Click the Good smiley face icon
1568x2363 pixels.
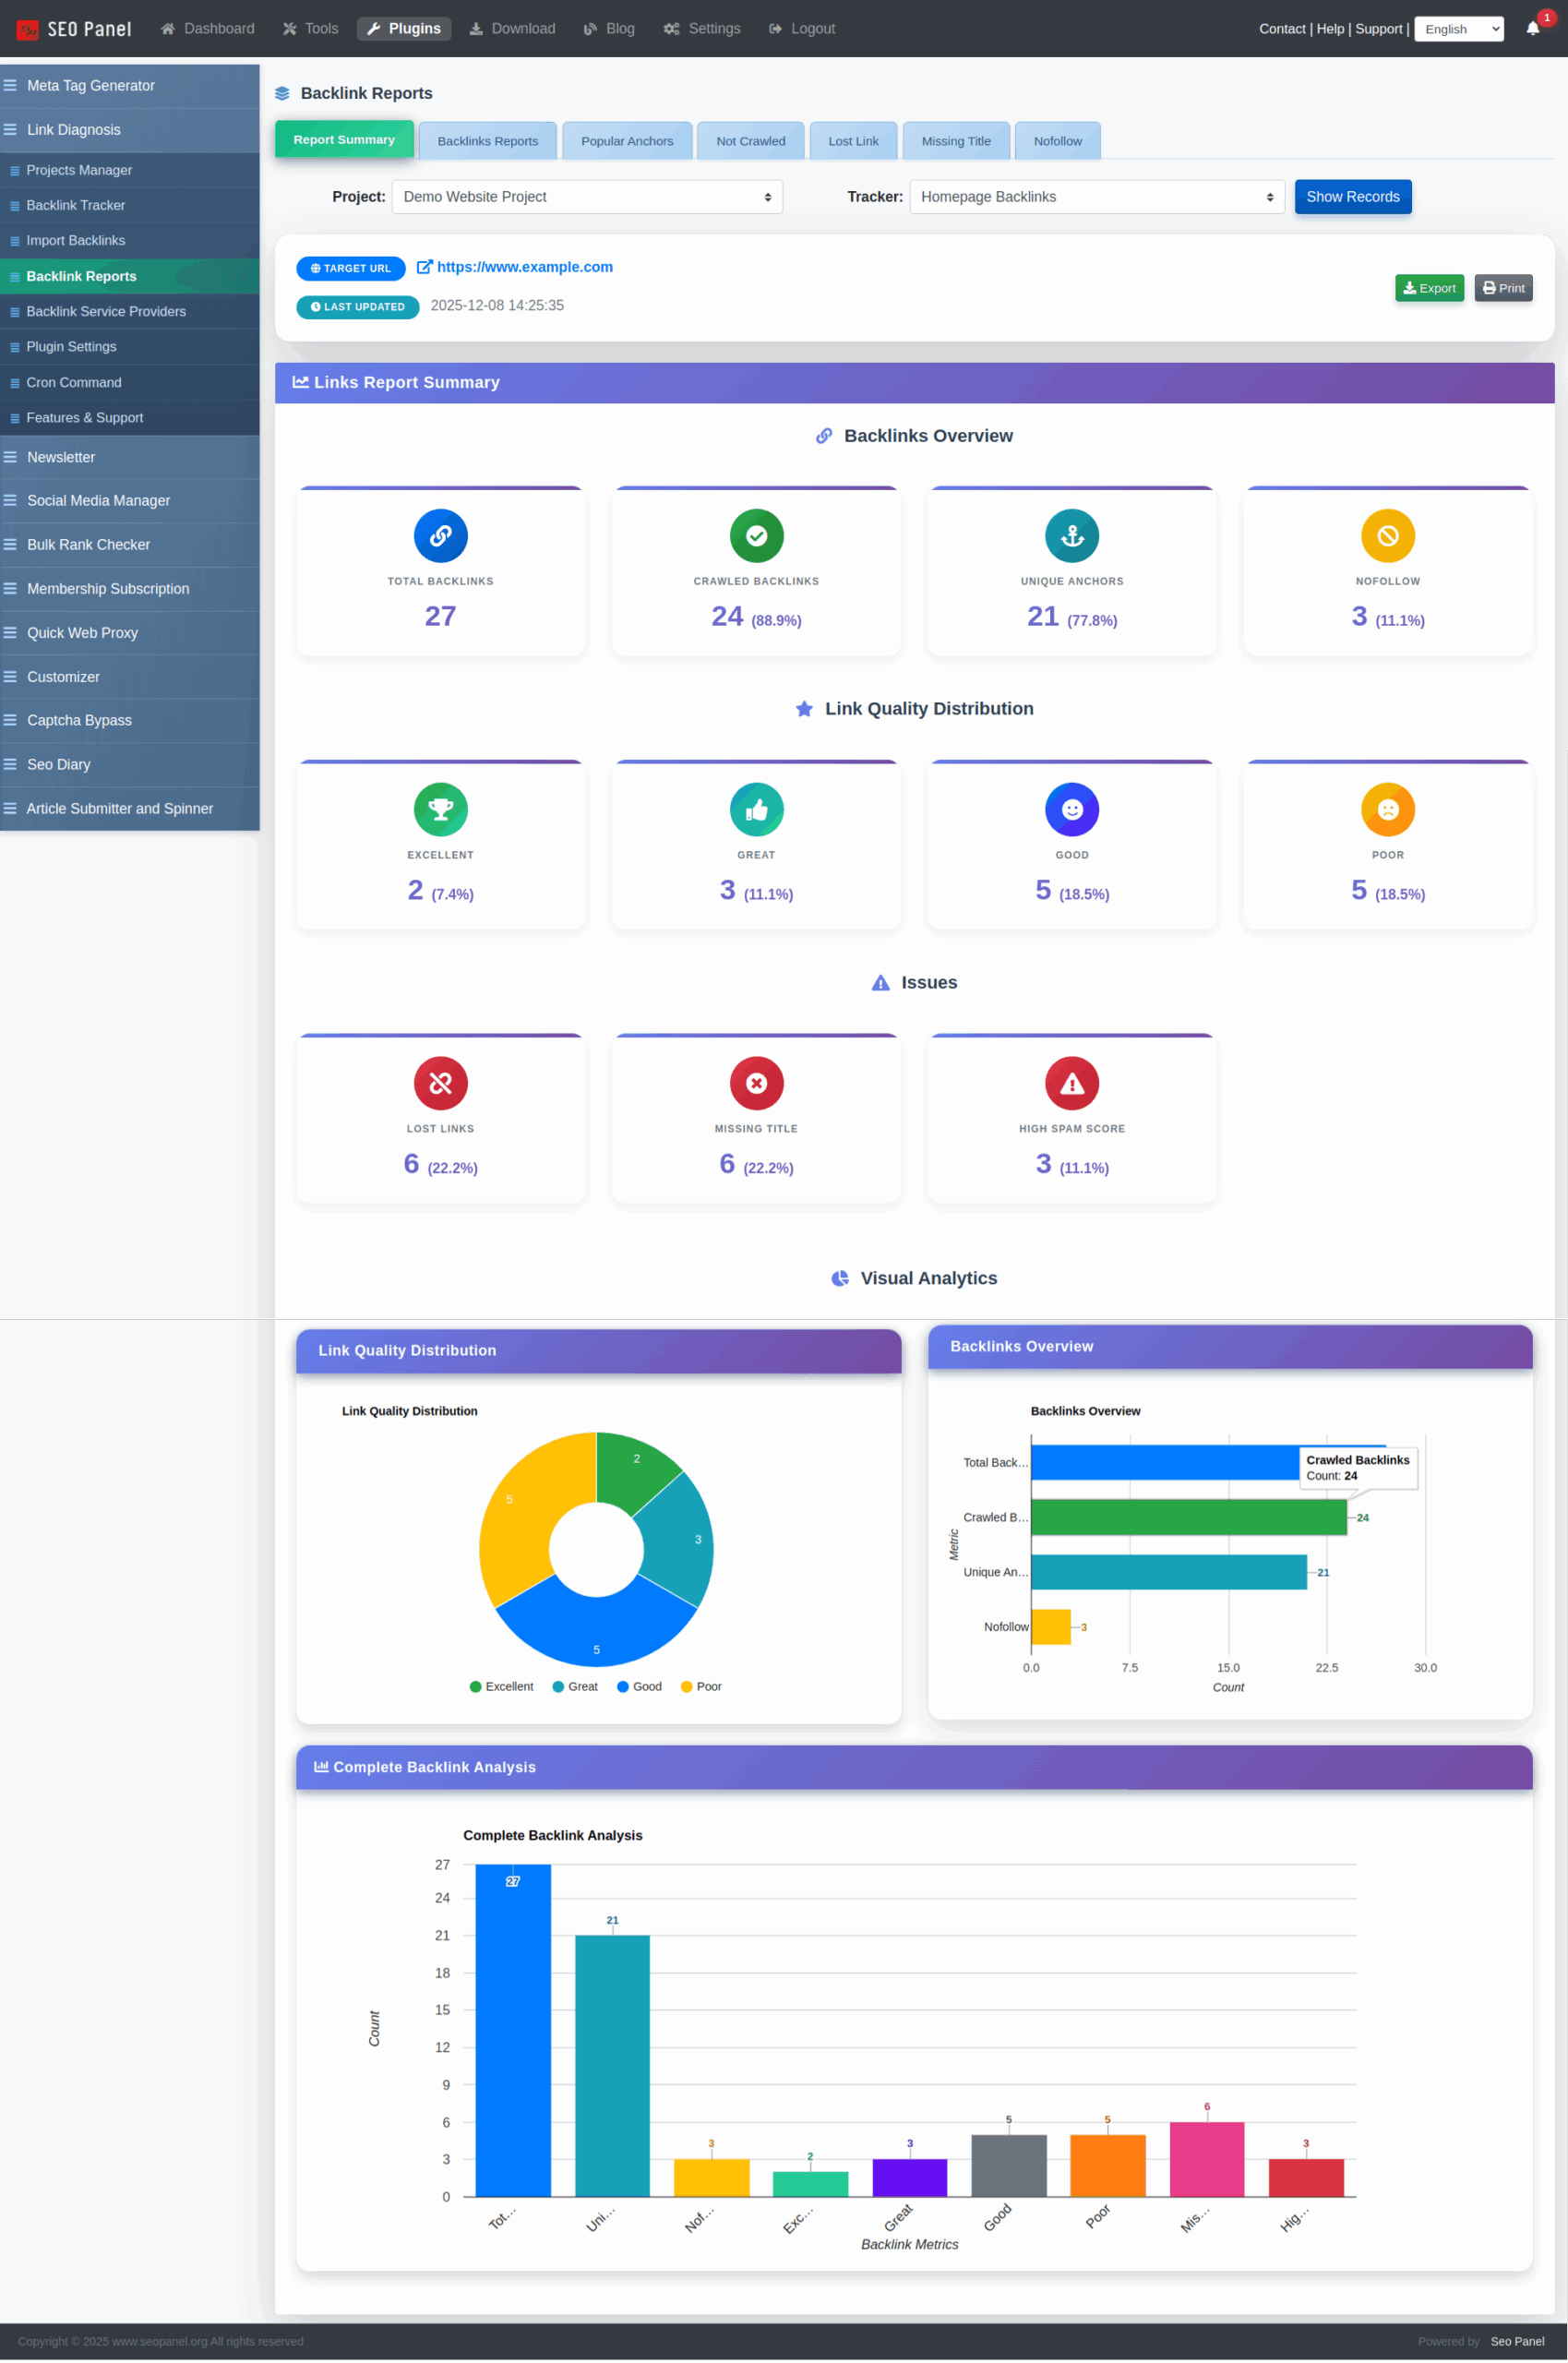pyautogui.click(x=1072, y=810)
